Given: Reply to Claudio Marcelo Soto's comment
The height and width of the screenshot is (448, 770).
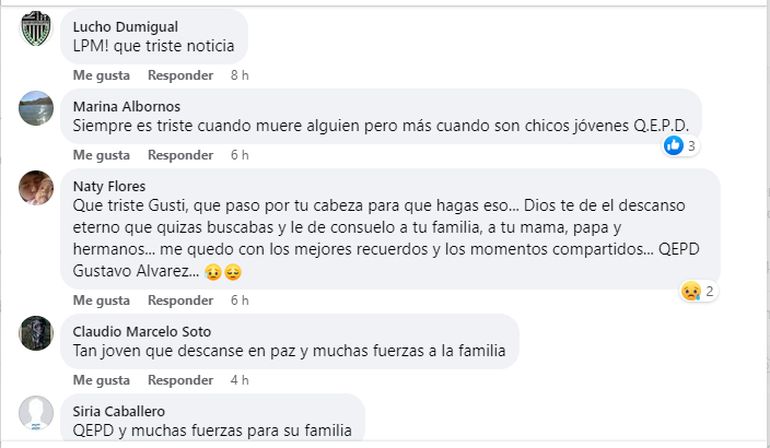Looking at the screenshot, I should 180,380.
